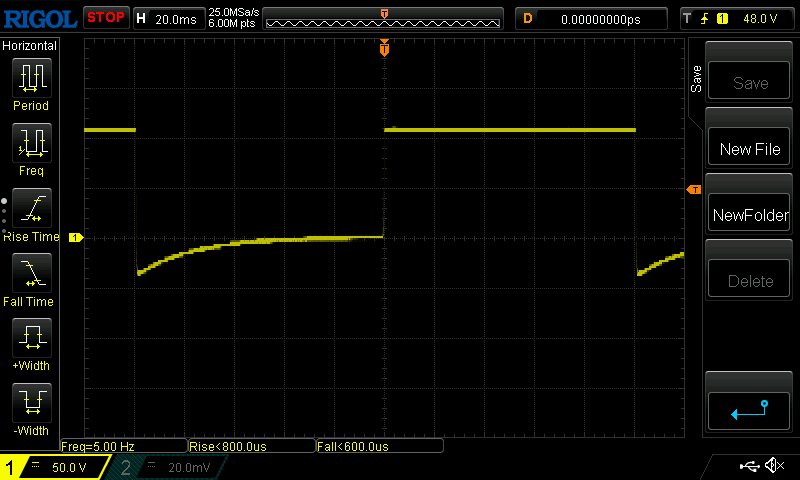Click the orange trigger position marker at top
Viewport: 800px width, 480px height.
tap(384, 47)
